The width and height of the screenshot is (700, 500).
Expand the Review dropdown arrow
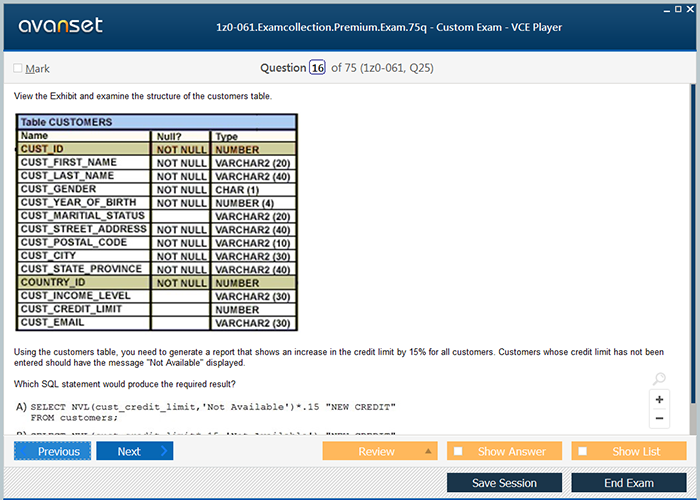[x=429, y=451]
